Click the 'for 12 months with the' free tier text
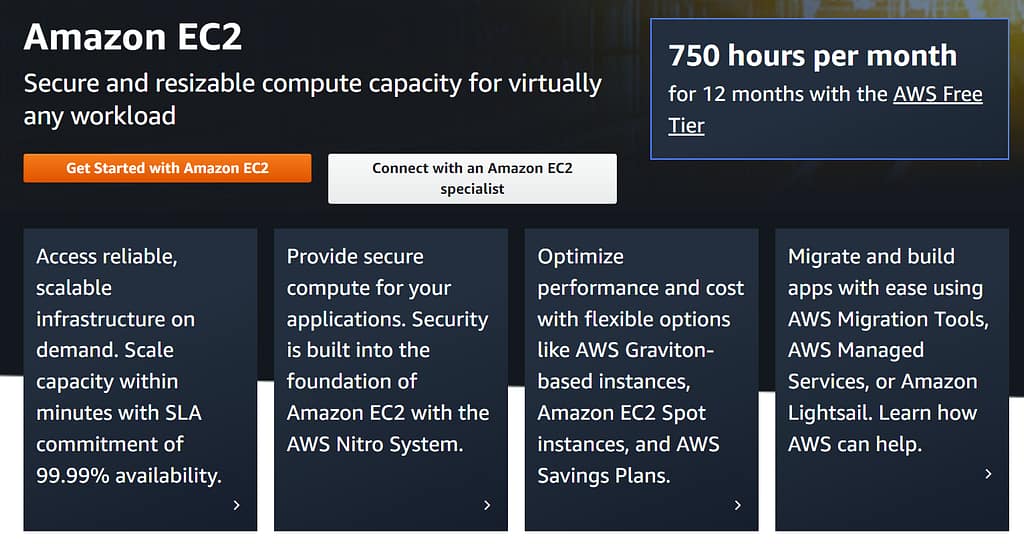This screenshot has width=1024, height=544. pos(778,95)
